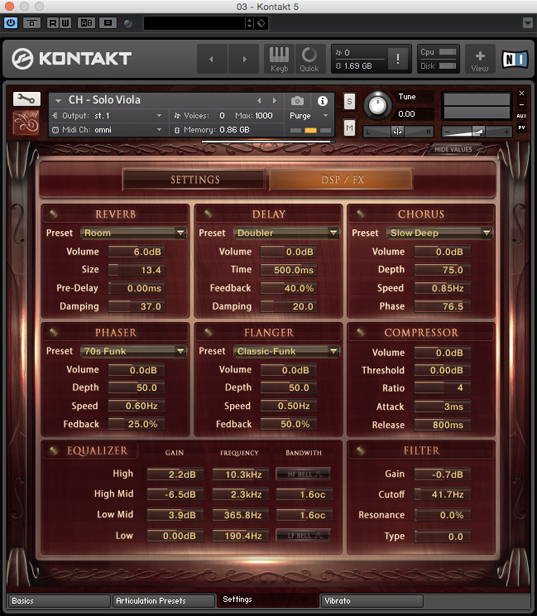Show the on-screen keyboard via Keyb icon
The height and width of the screenshot is (616, 537).
(279, 59)
